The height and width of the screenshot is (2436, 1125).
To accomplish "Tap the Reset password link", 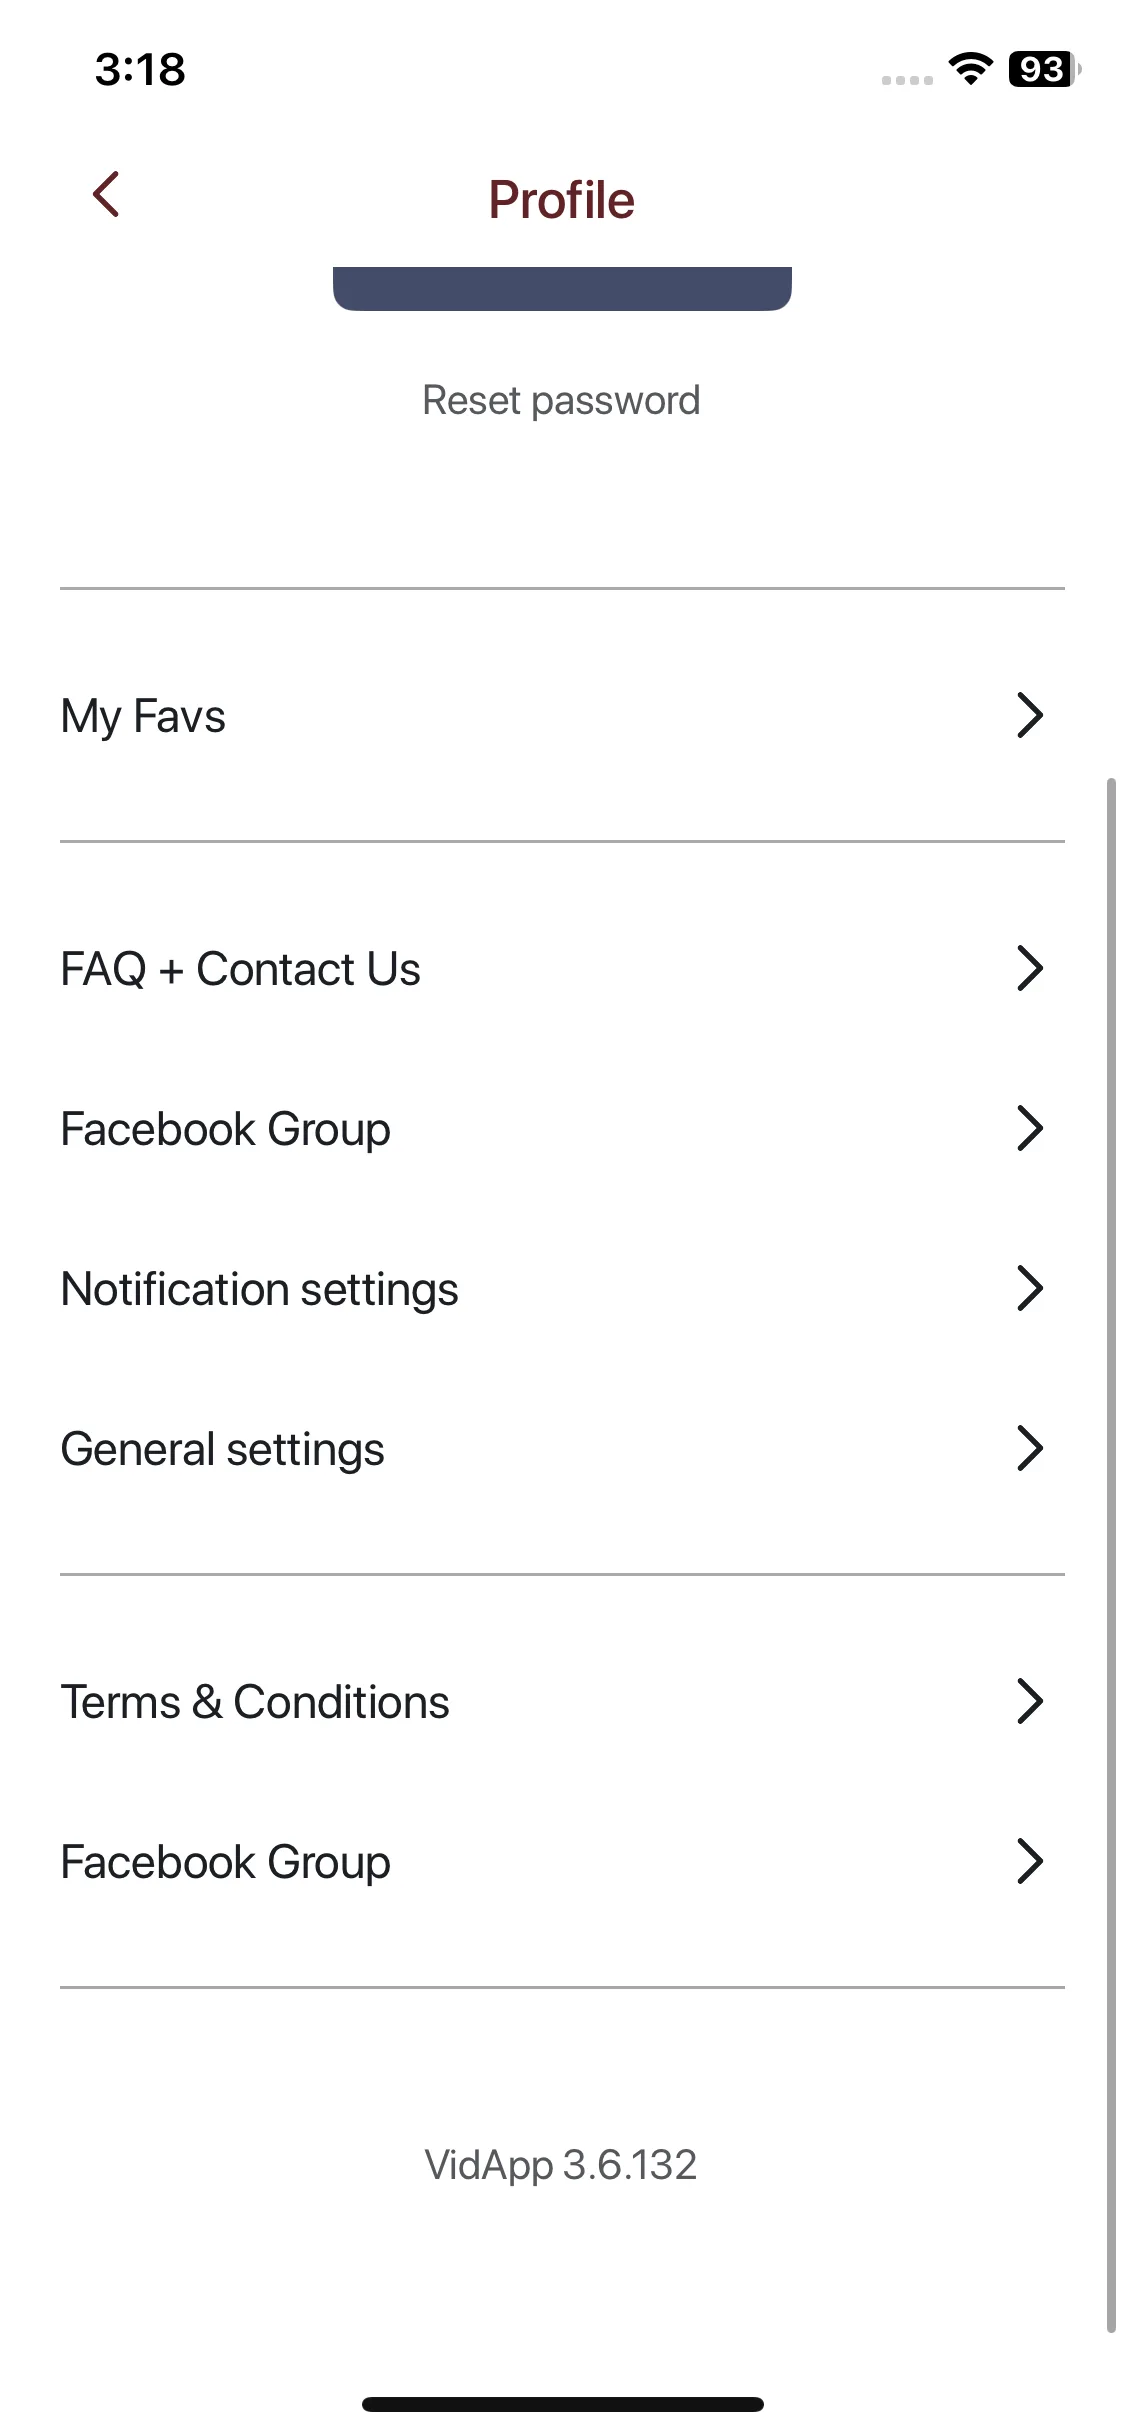I will [x=561, y=400].
